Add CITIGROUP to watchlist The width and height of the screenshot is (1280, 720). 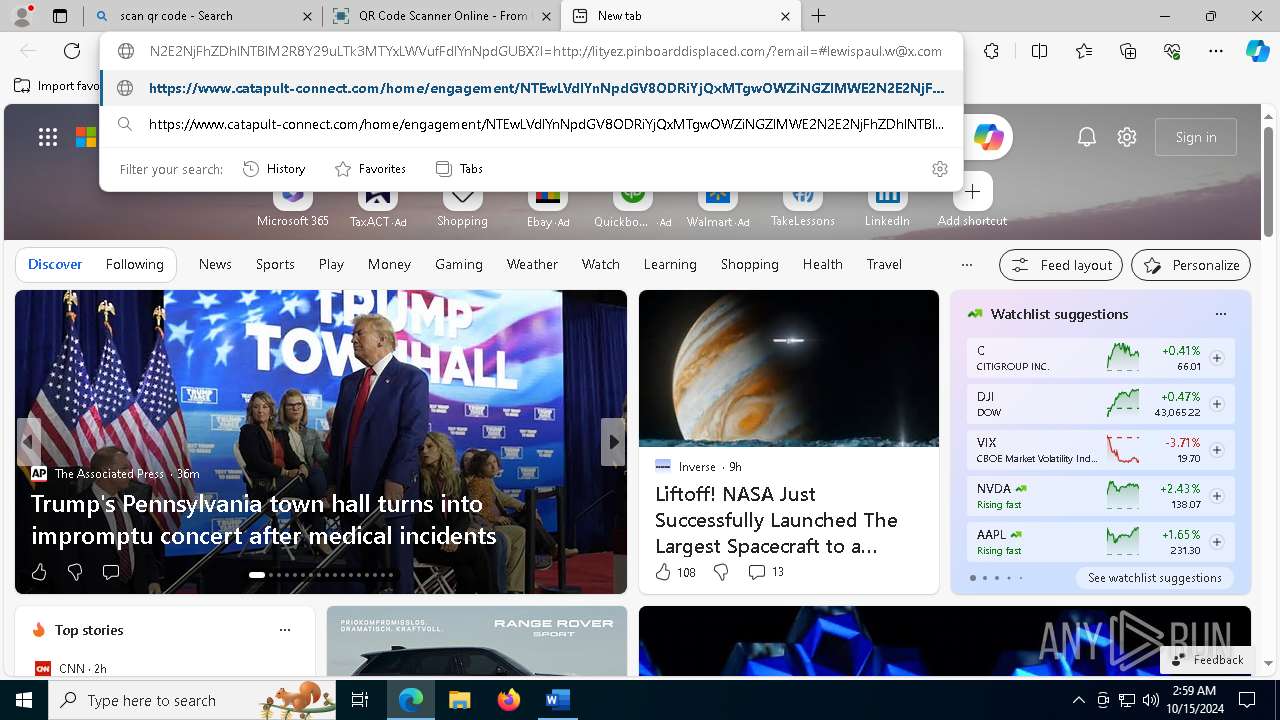pos(1217,358)
